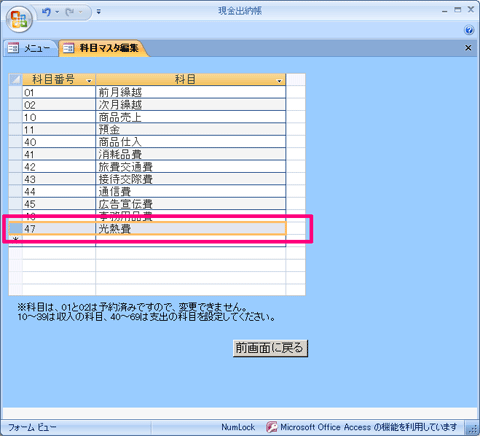Click the Undo icon
480x436 pixels.
coord(46,12)
